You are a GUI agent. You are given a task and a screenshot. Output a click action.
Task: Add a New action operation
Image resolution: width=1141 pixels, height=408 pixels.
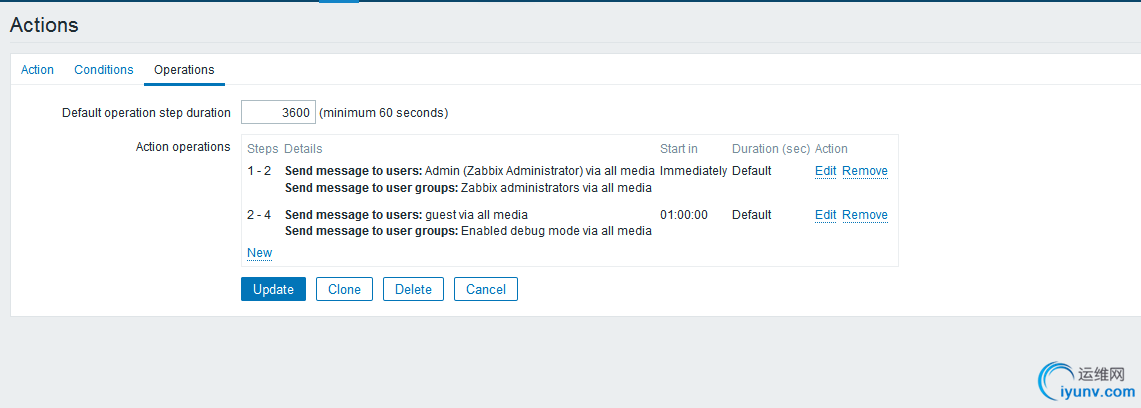(x=259, y=253)
